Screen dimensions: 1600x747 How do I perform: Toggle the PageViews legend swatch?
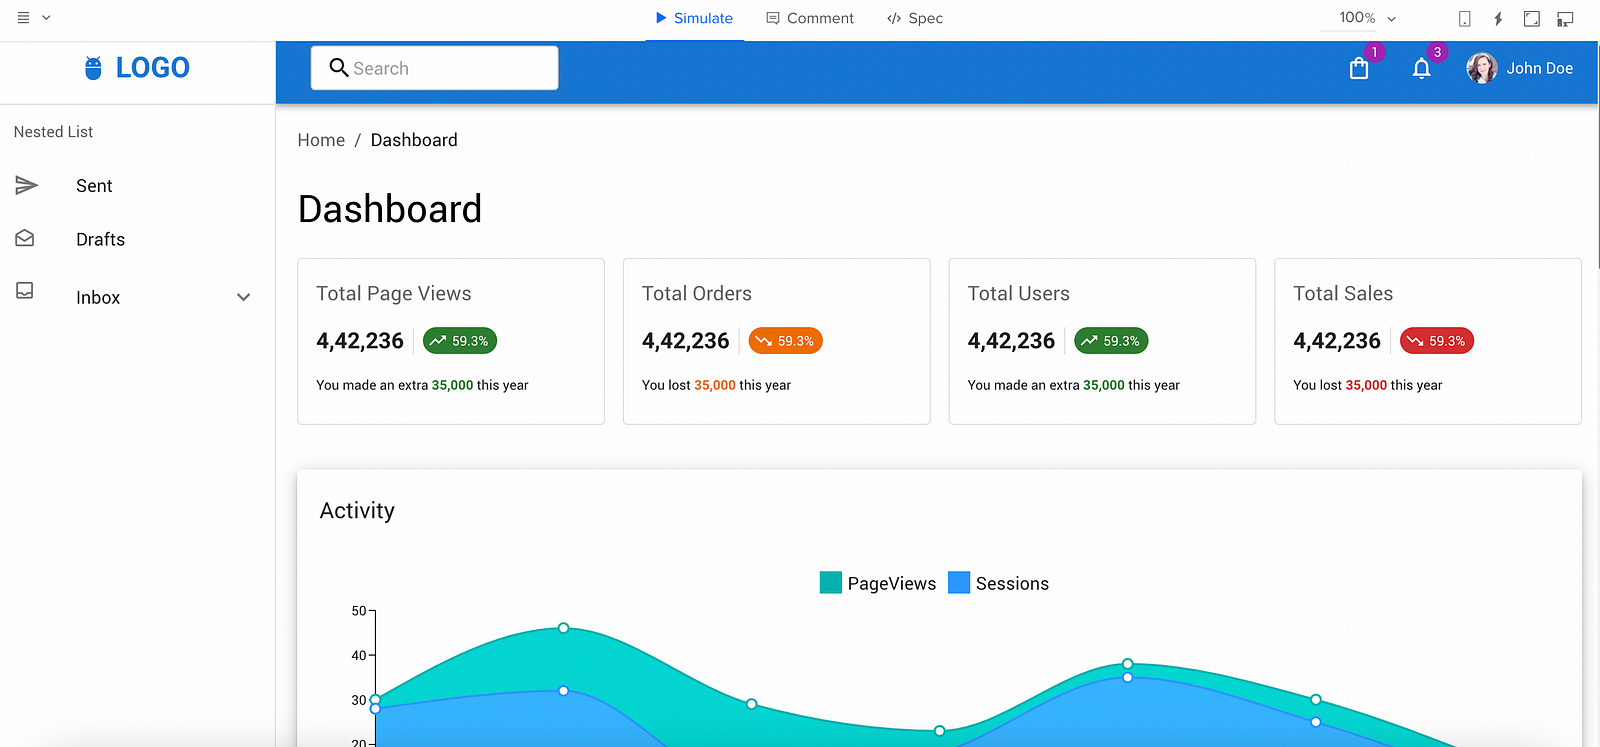(830, 582)
